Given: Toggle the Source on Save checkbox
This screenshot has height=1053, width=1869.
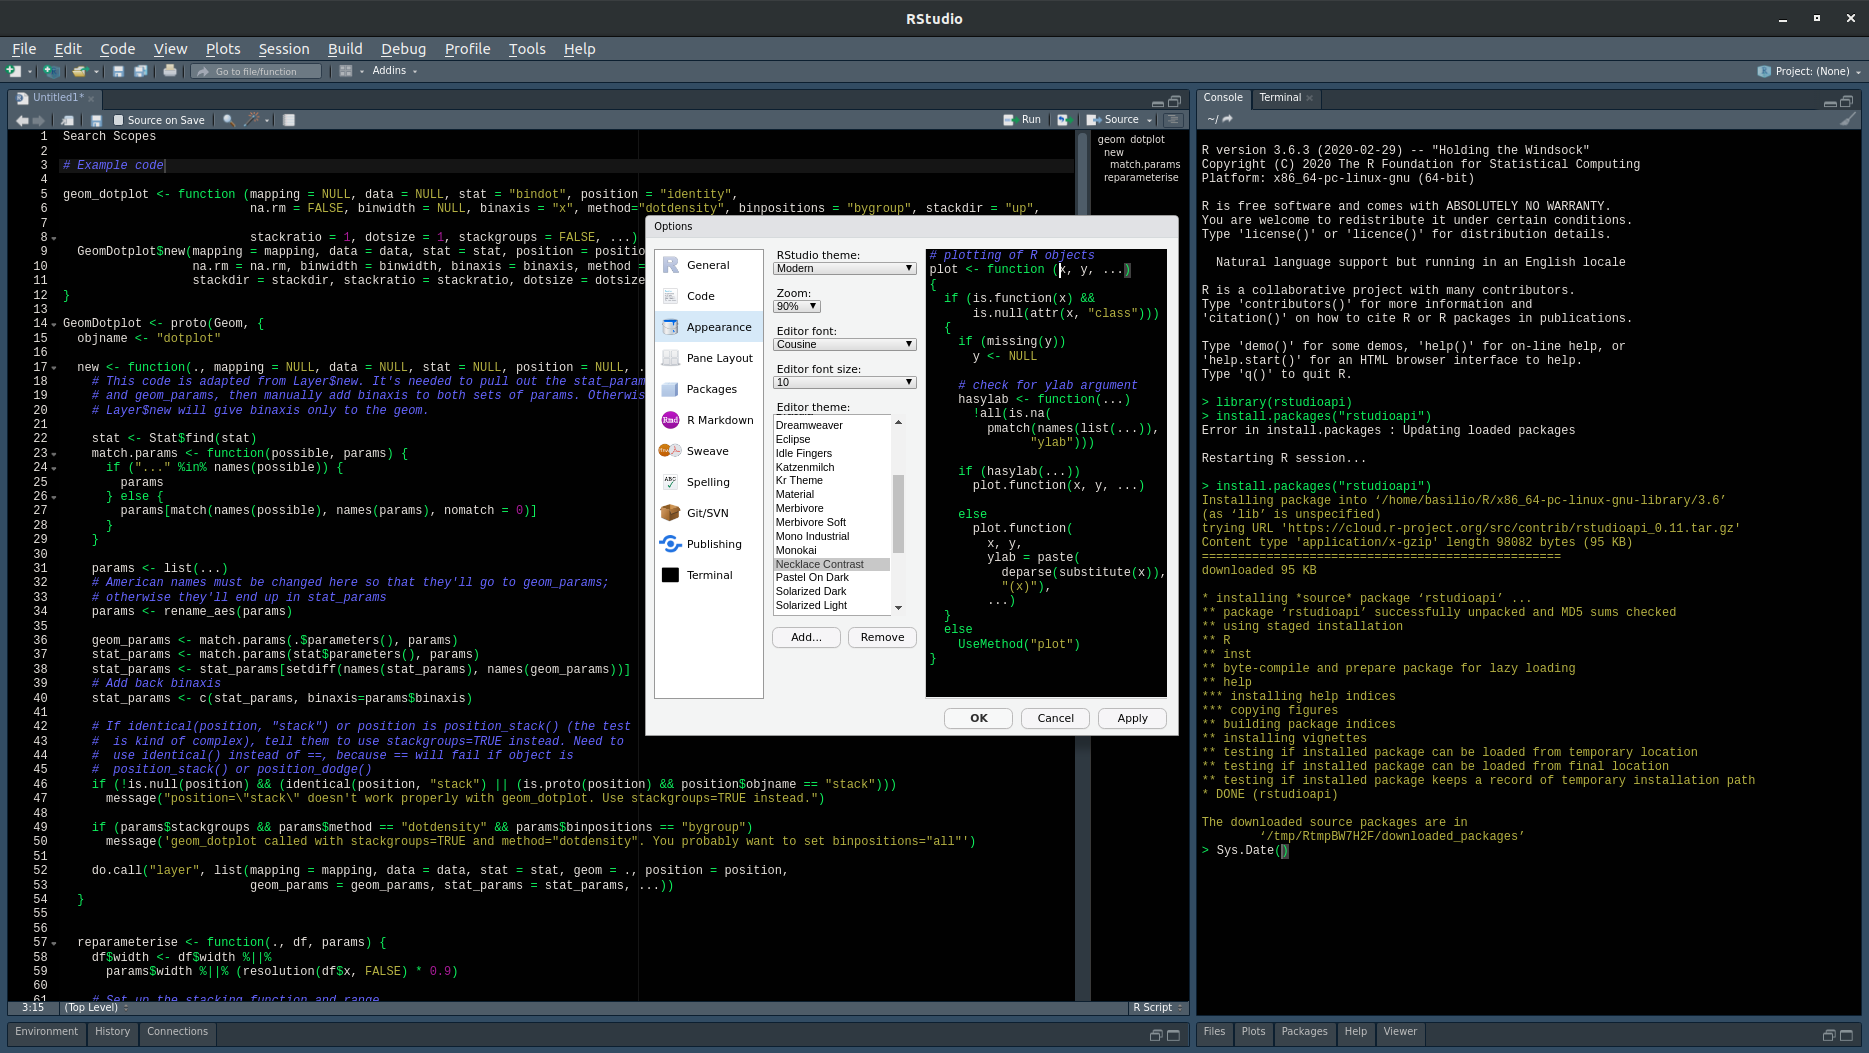Looking at the screenshot, I should point(119,120).
